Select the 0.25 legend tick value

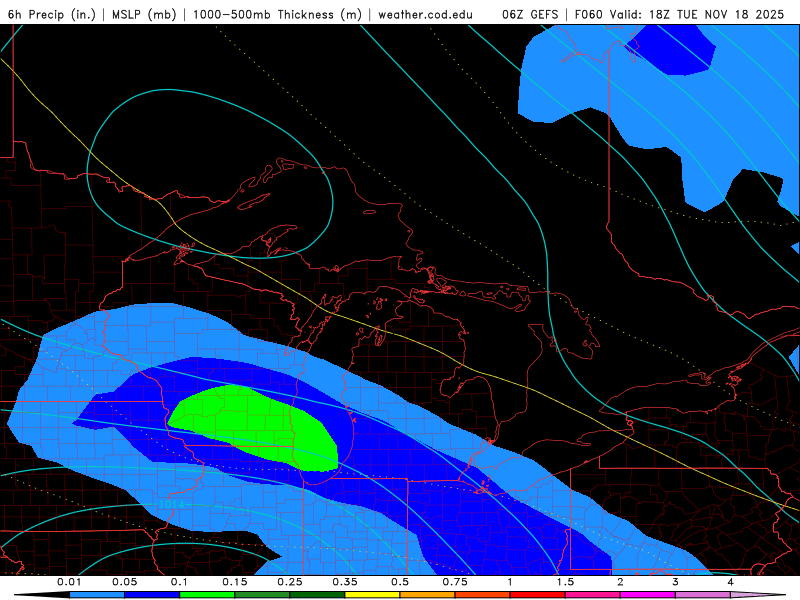290,582
